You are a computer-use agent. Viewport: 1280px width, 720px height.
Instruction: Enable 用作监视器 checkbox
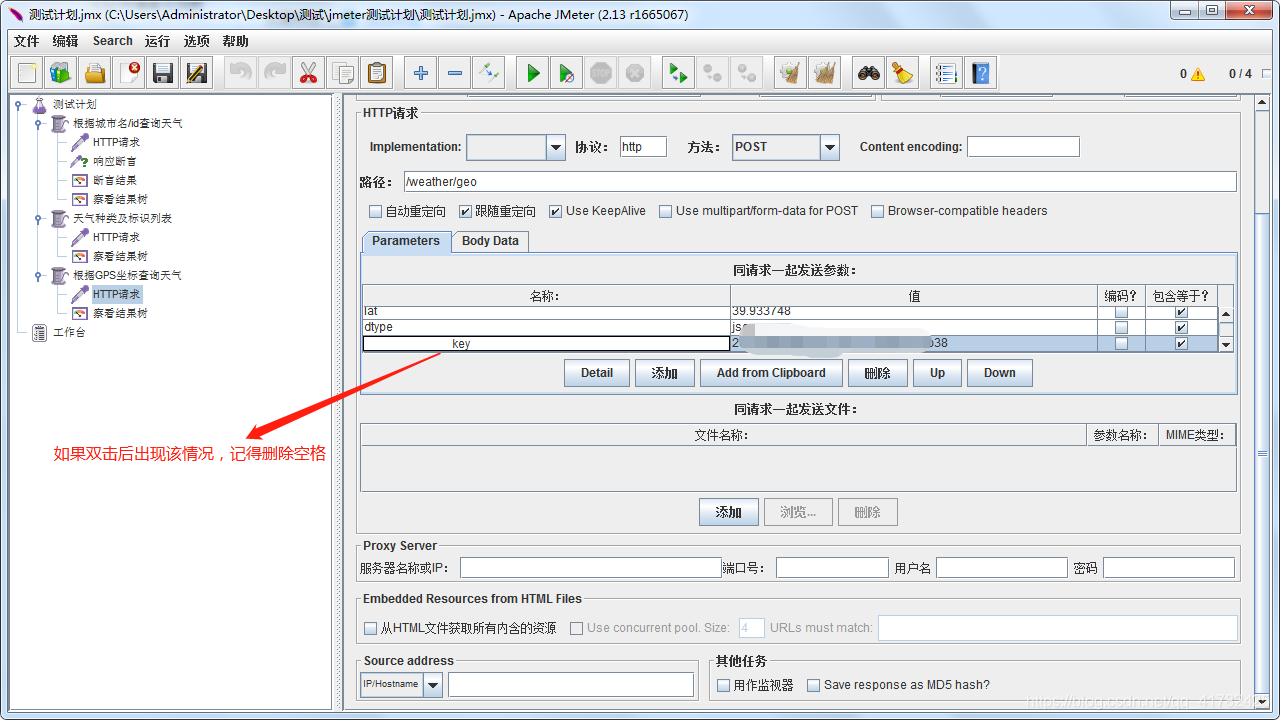(x=724, y=685)
